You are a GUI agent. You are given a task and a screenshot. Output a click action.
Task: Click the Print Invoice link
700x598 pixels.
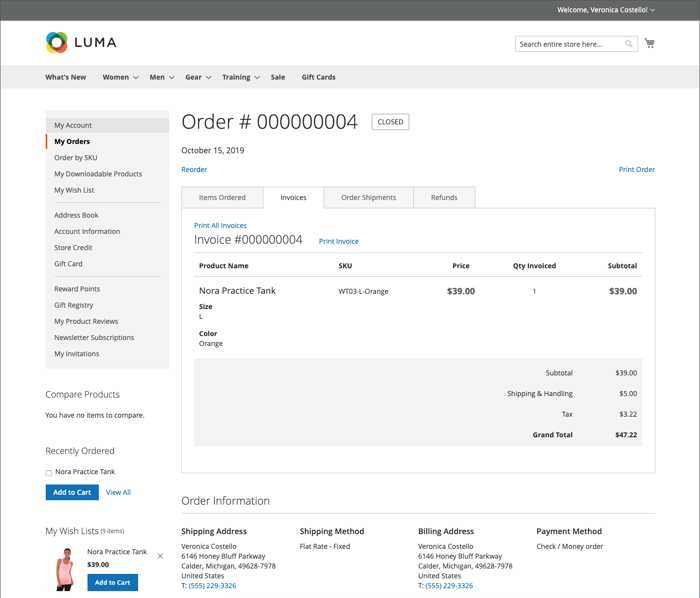(338, 241)
